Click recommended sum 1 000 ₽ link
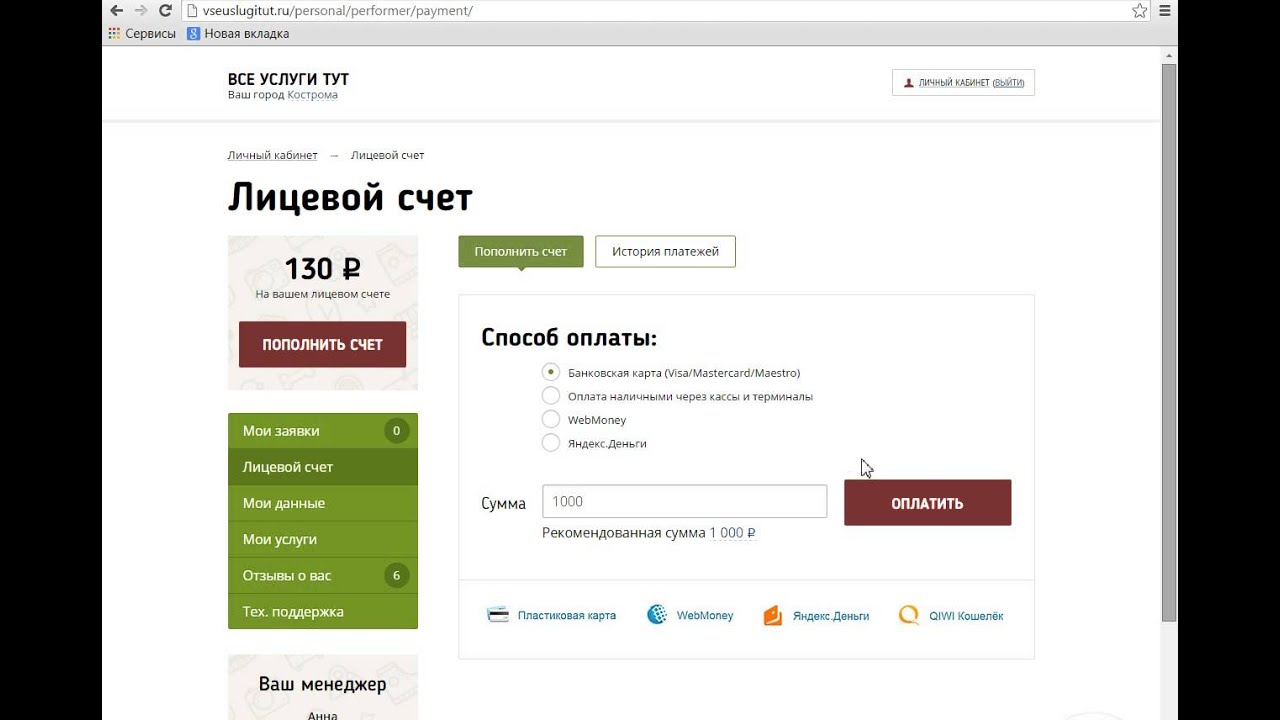 click(x=732, y=533)
